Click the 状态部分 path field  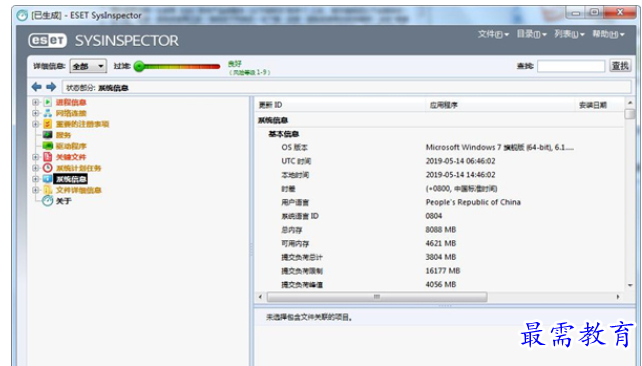[x=346, y=87]
